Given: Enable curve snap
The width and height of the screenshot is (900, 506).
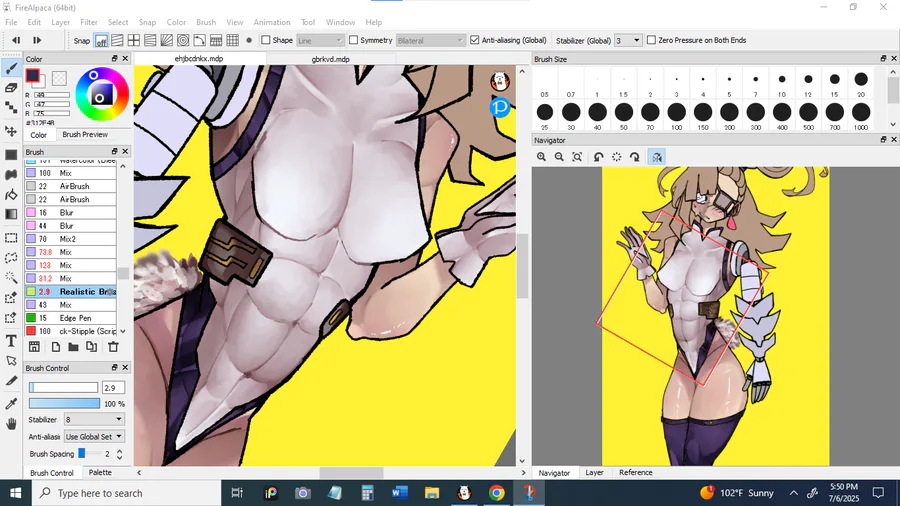Looking at the screenshot, I should (199, 40).
